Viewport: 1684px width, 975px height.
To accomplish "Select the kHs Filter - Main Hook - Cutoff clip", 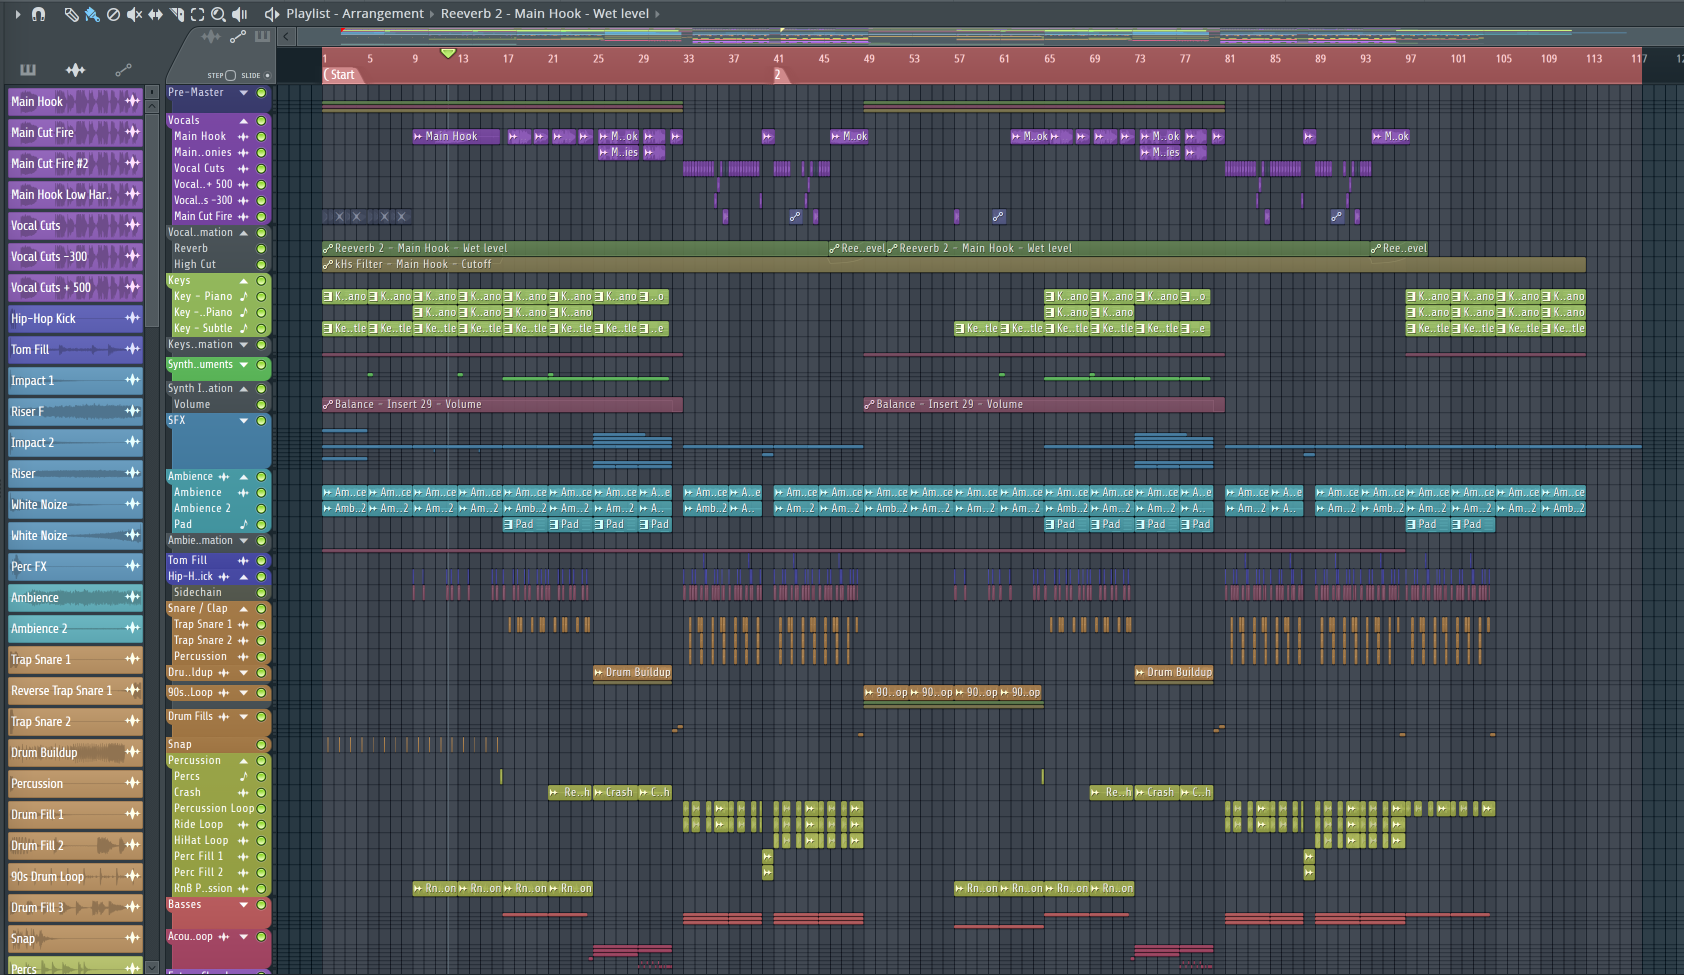I will click(x=954, y=265).
